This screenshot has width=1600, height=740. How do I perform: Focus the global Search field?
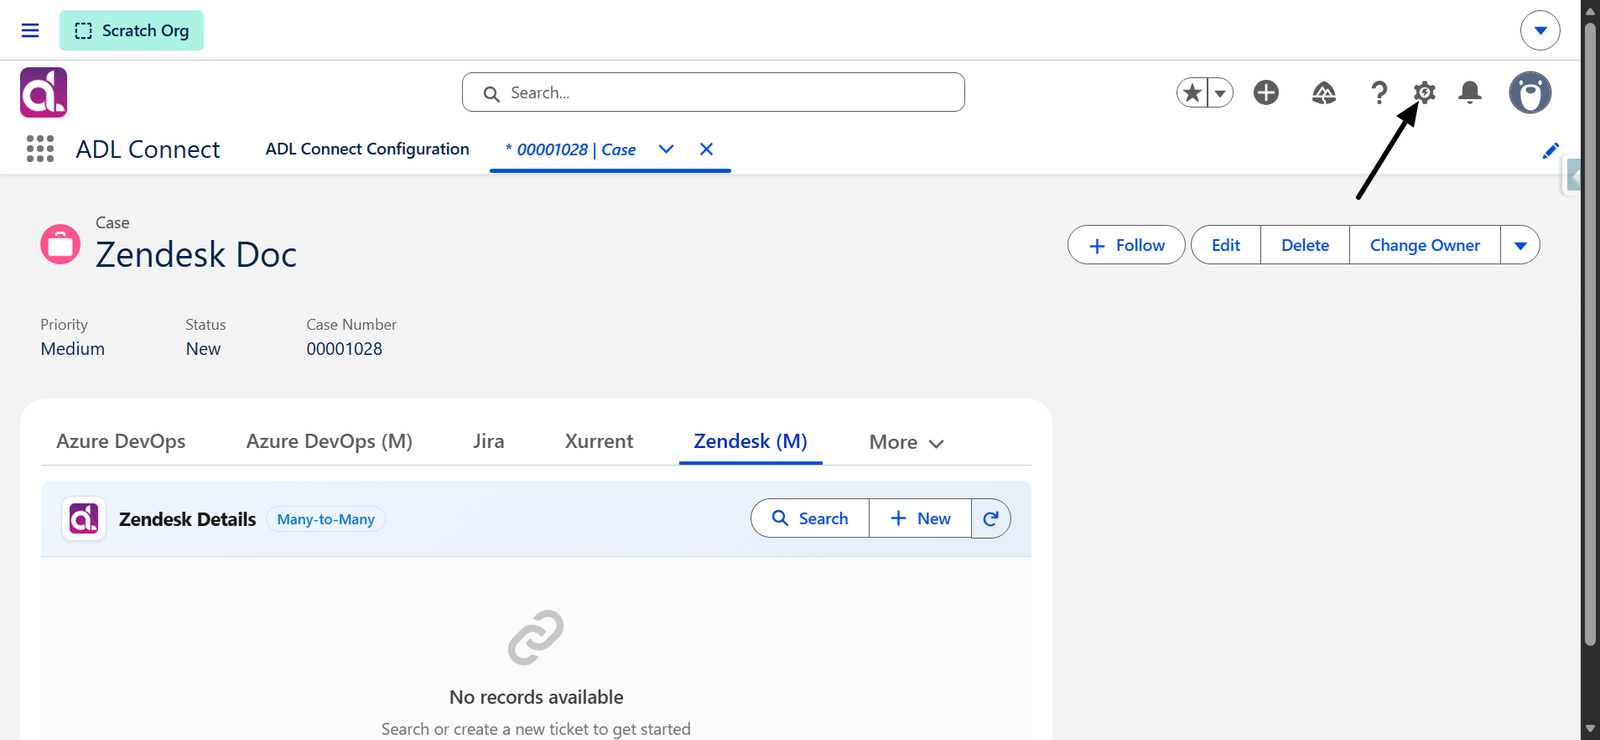pyautogui.click(x=713, y=92)
